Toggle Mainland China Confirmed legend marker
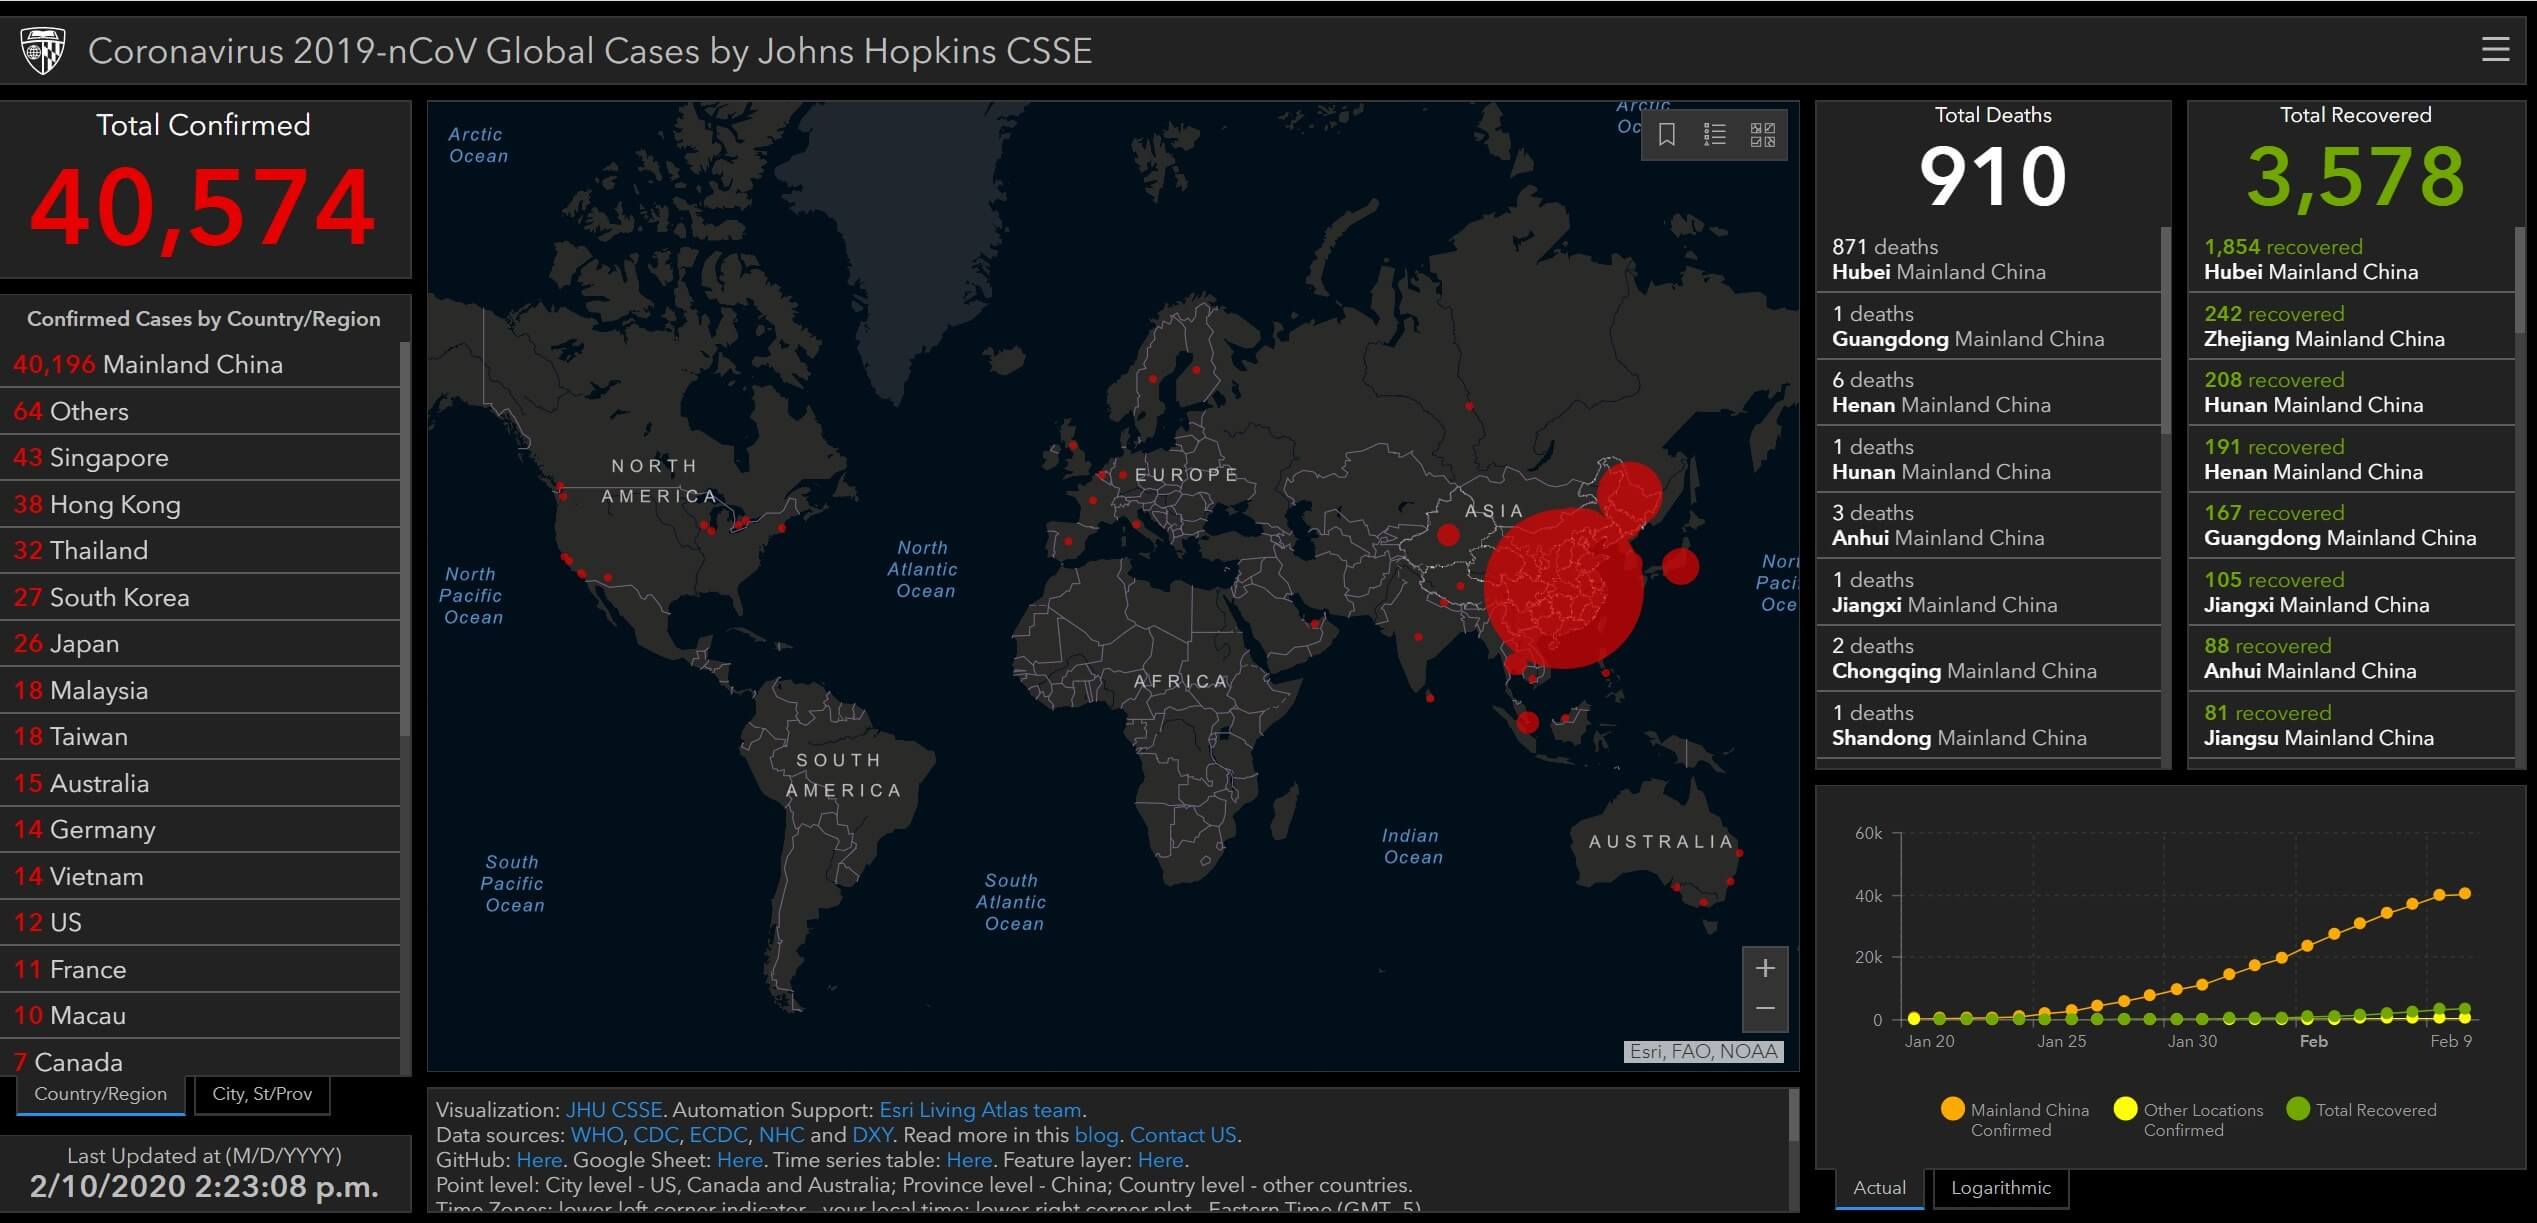The width and height of the screenshot is (2537, 1223). click(1952, 1109)
